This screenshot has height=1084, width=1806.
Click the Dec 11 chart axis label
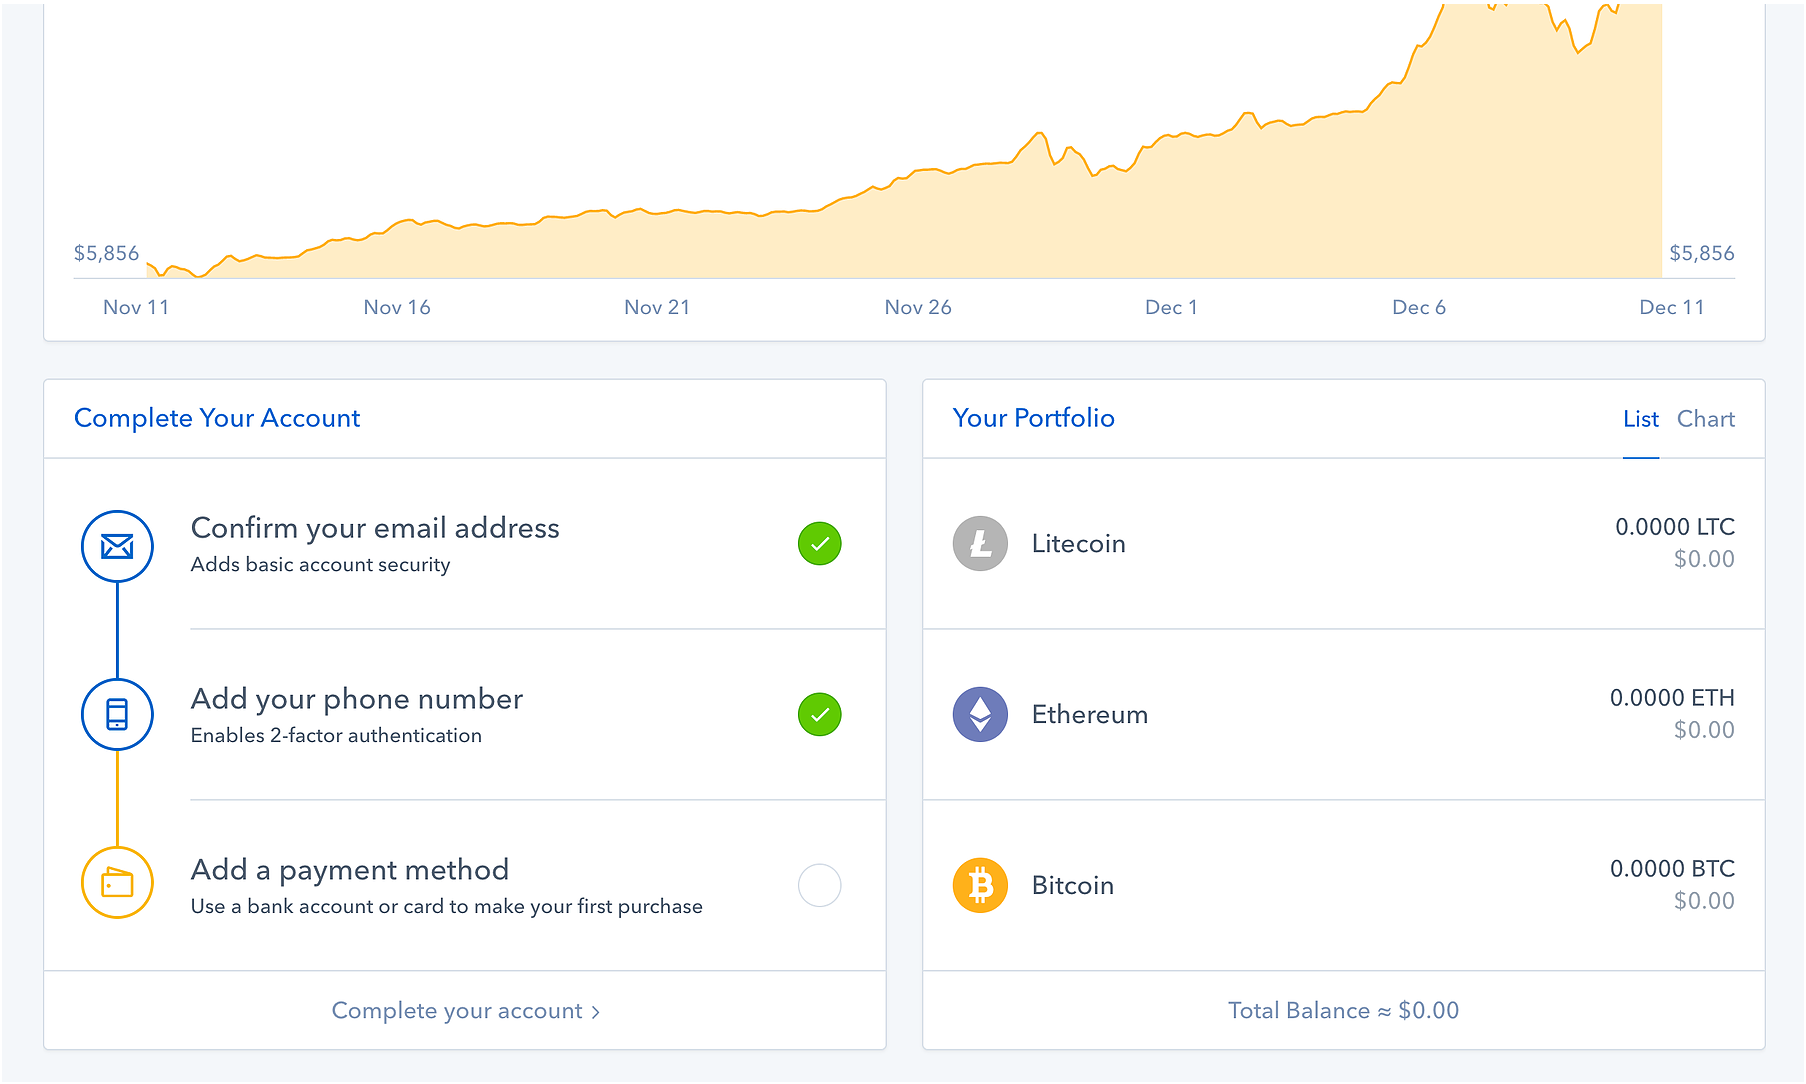1671,307
